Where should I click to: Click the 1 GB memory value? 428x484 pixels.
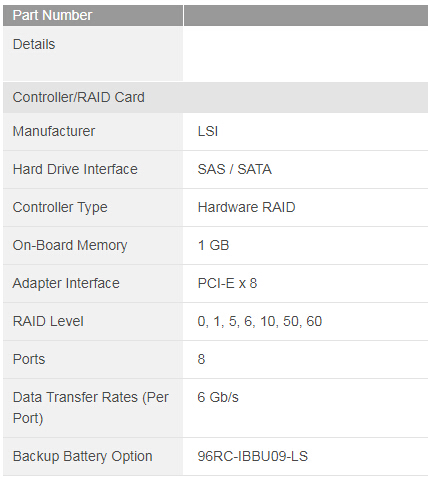click(213, 245)
